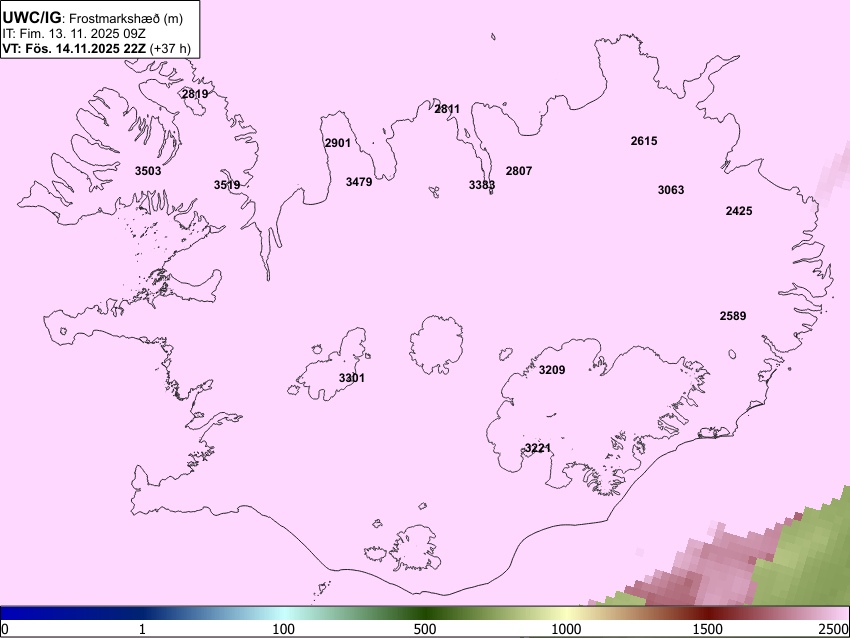Click the 2615 freezing level value
The width and height of the screenshot is (850, 638).
point(644,141)
